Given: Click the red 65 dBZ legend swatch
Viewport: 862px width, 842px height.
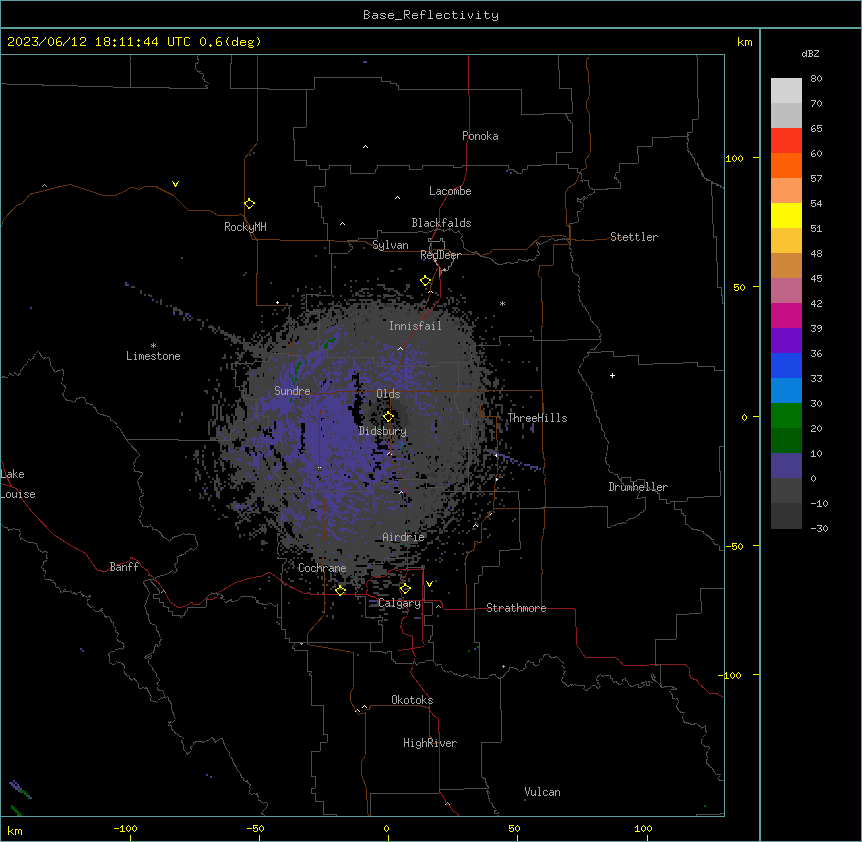Looking at the screenshot, I should [x=786, y=140].
